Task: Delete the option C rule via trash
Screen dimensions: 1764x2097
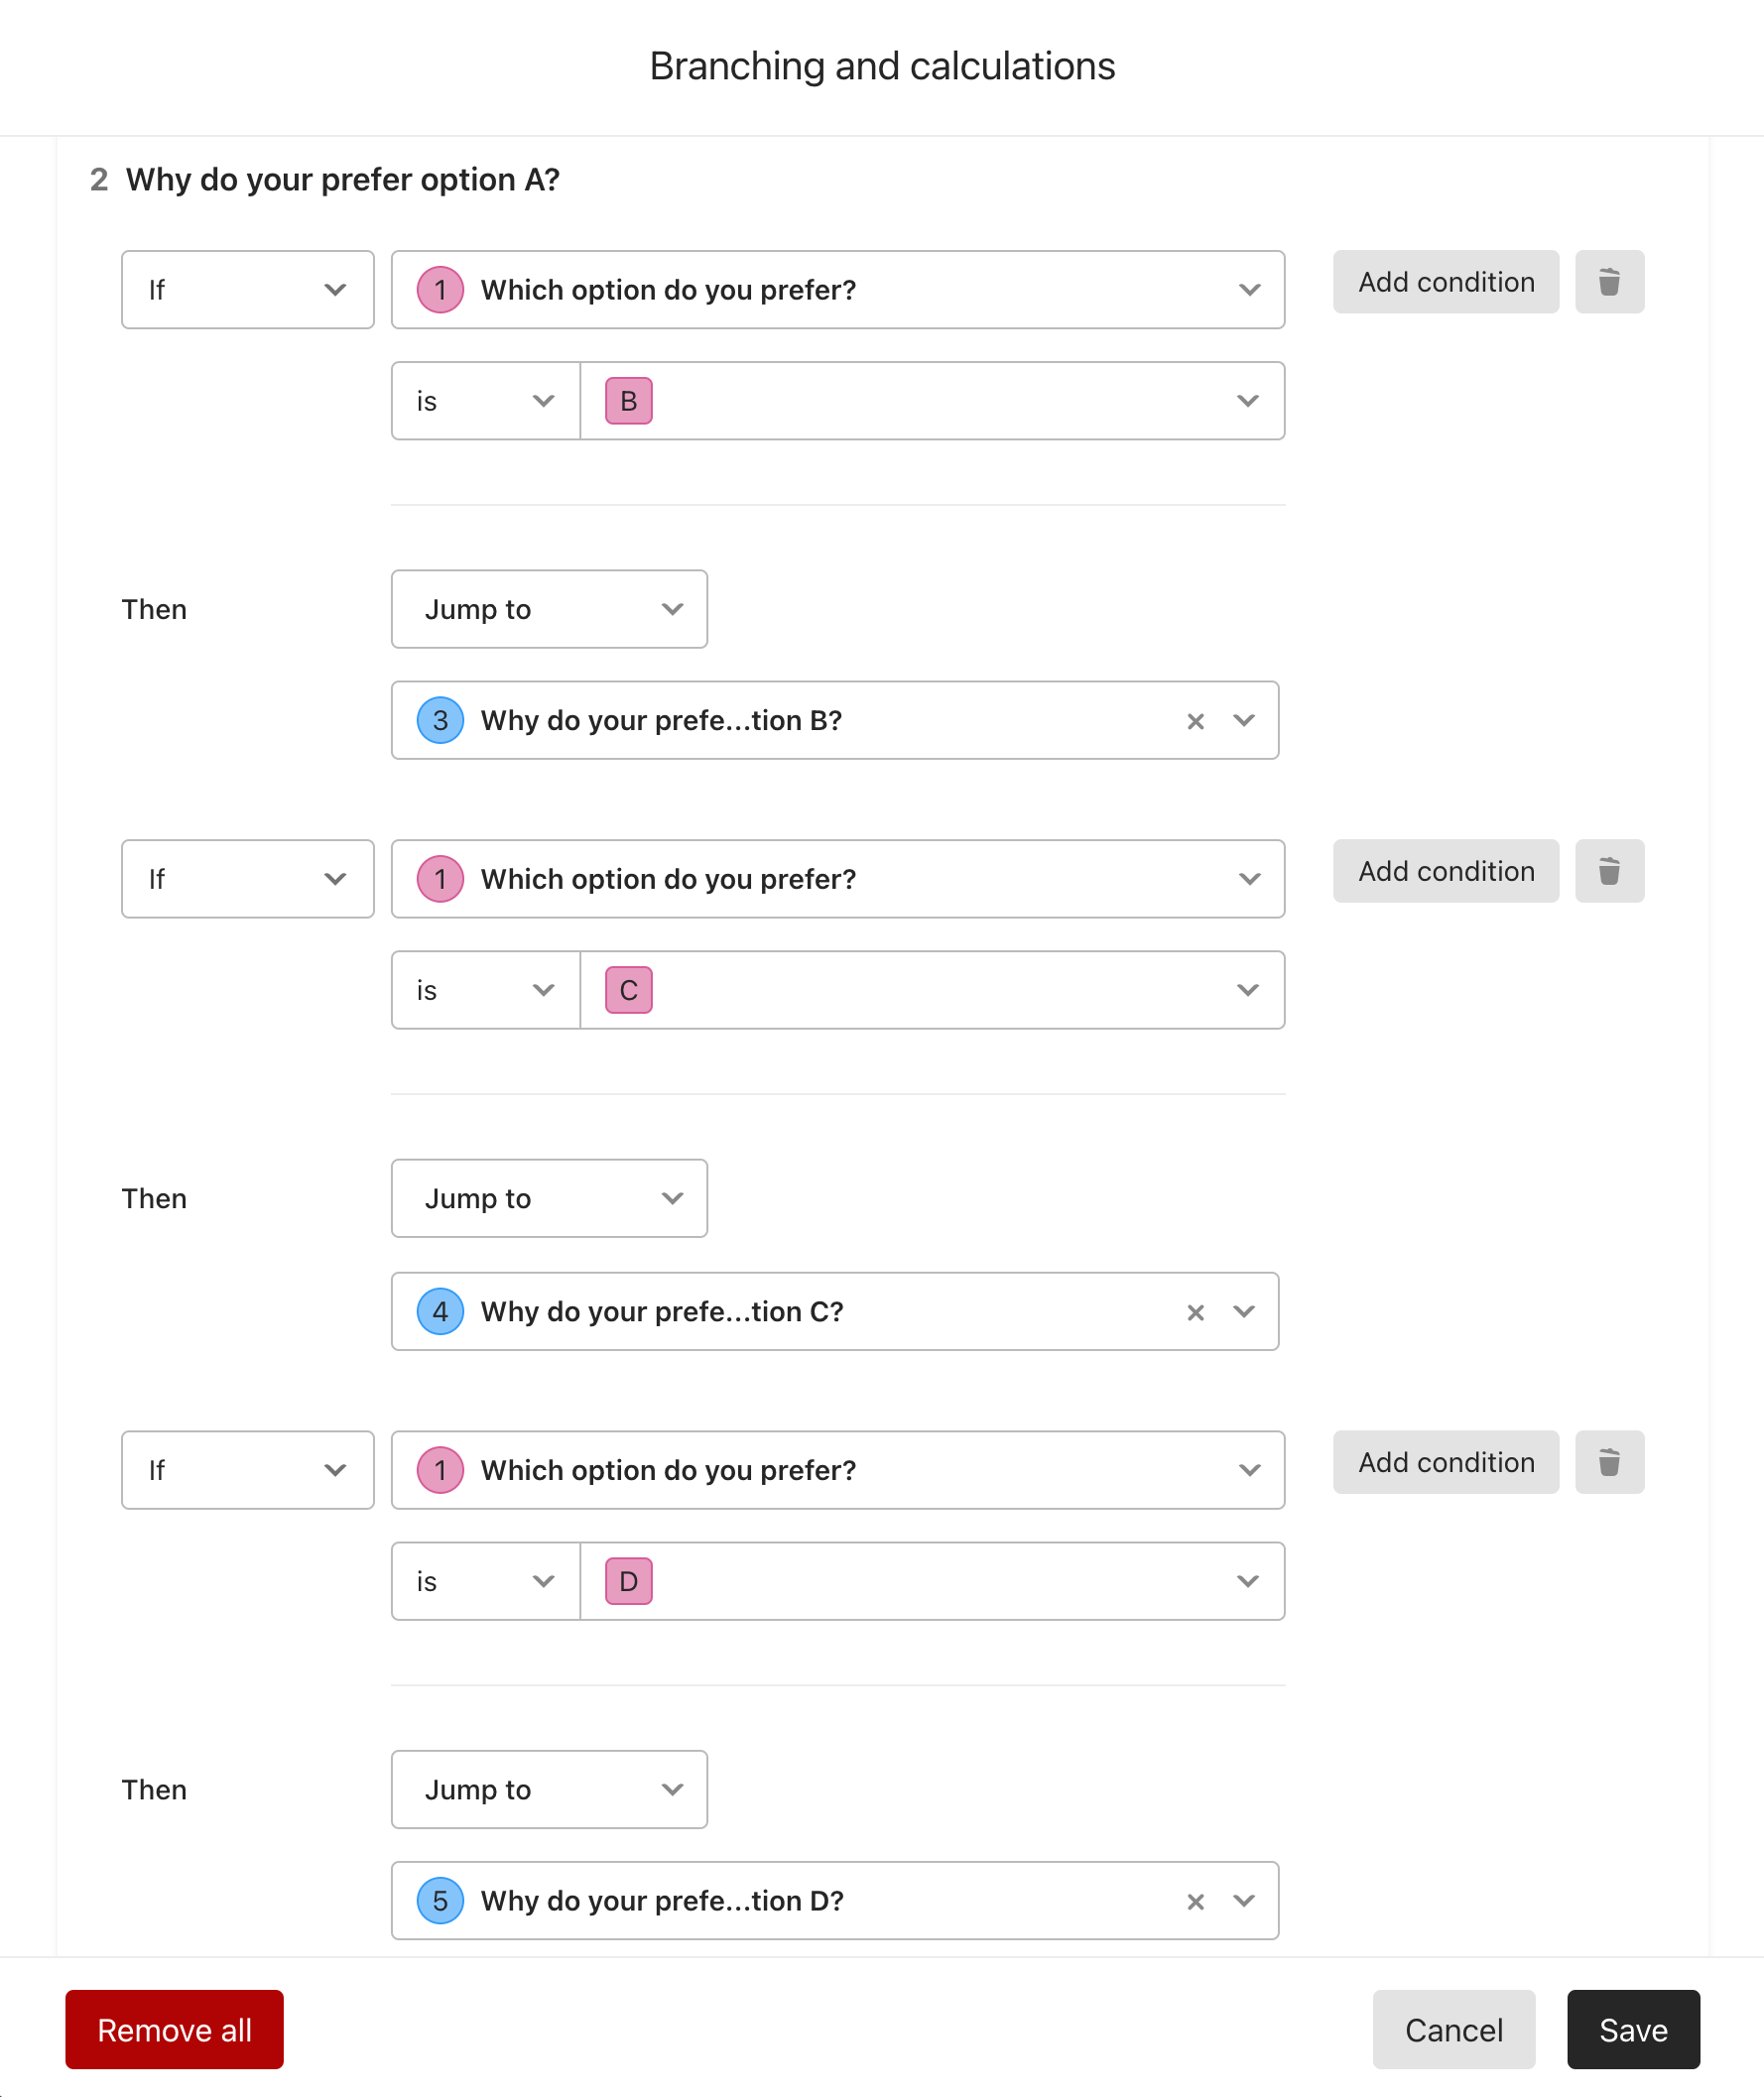Action: (1609, 871)
